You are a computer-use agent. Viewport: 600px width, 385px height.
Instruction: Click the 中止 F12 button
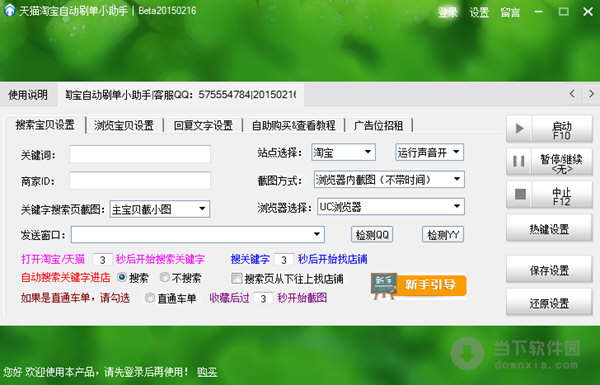click(x=549, y=195)
